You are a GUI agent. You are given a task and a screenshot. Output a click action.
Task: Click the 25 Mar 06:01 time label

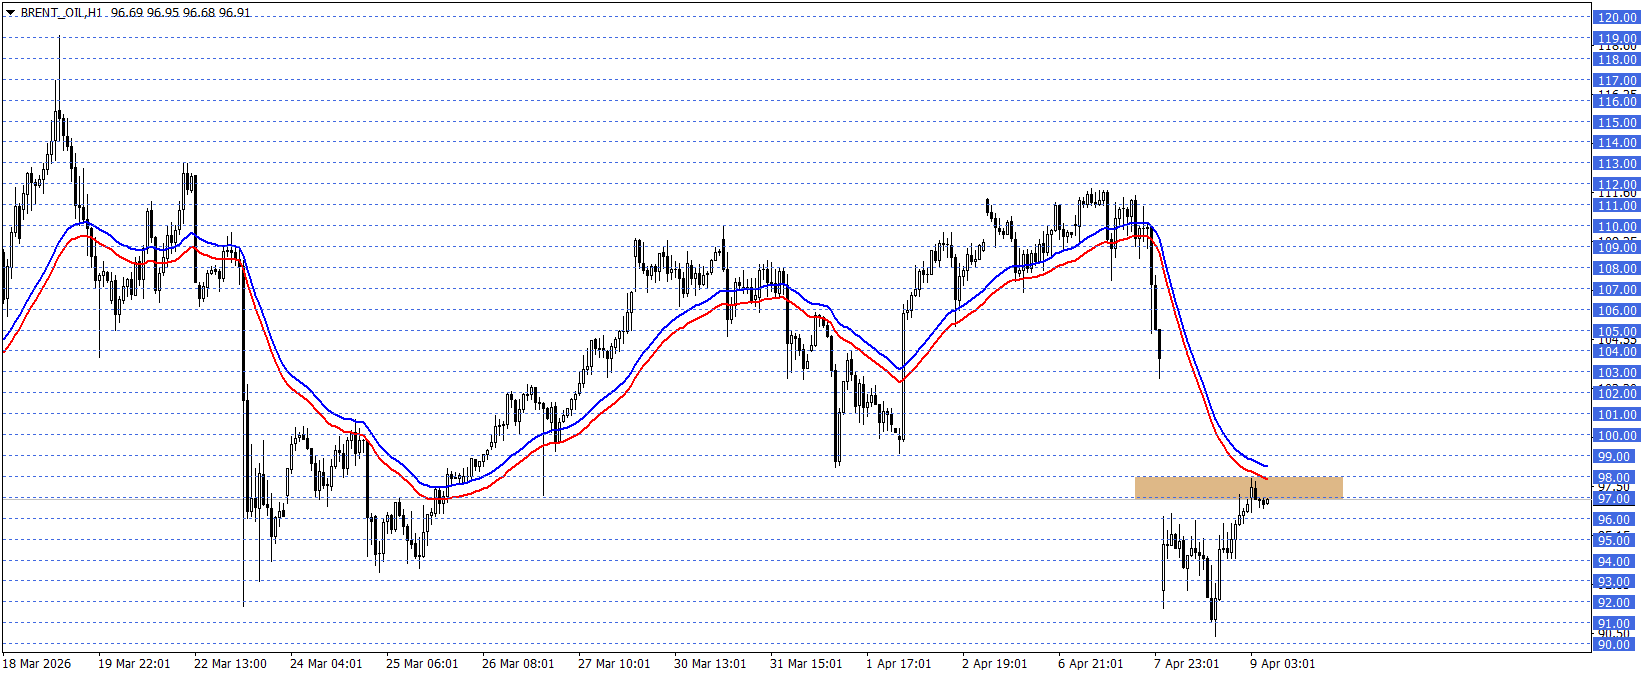click(x=422, y=664)
